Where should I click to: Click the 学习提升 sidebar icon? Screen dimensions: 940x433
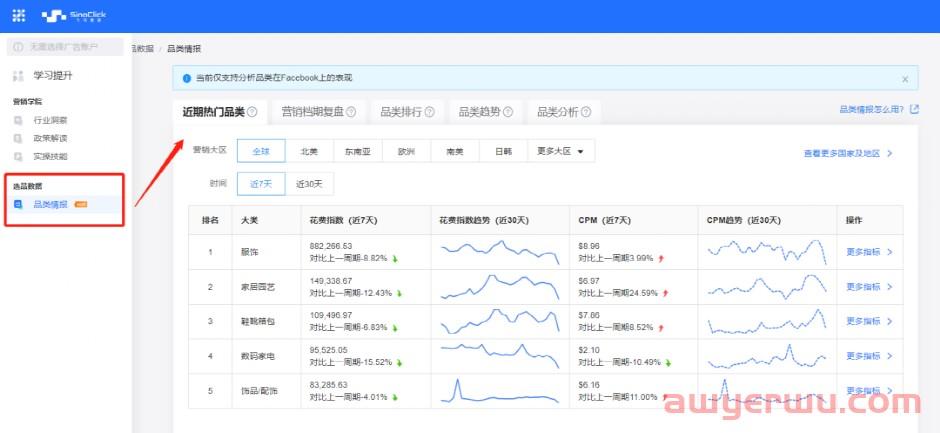tap(18, 76)
